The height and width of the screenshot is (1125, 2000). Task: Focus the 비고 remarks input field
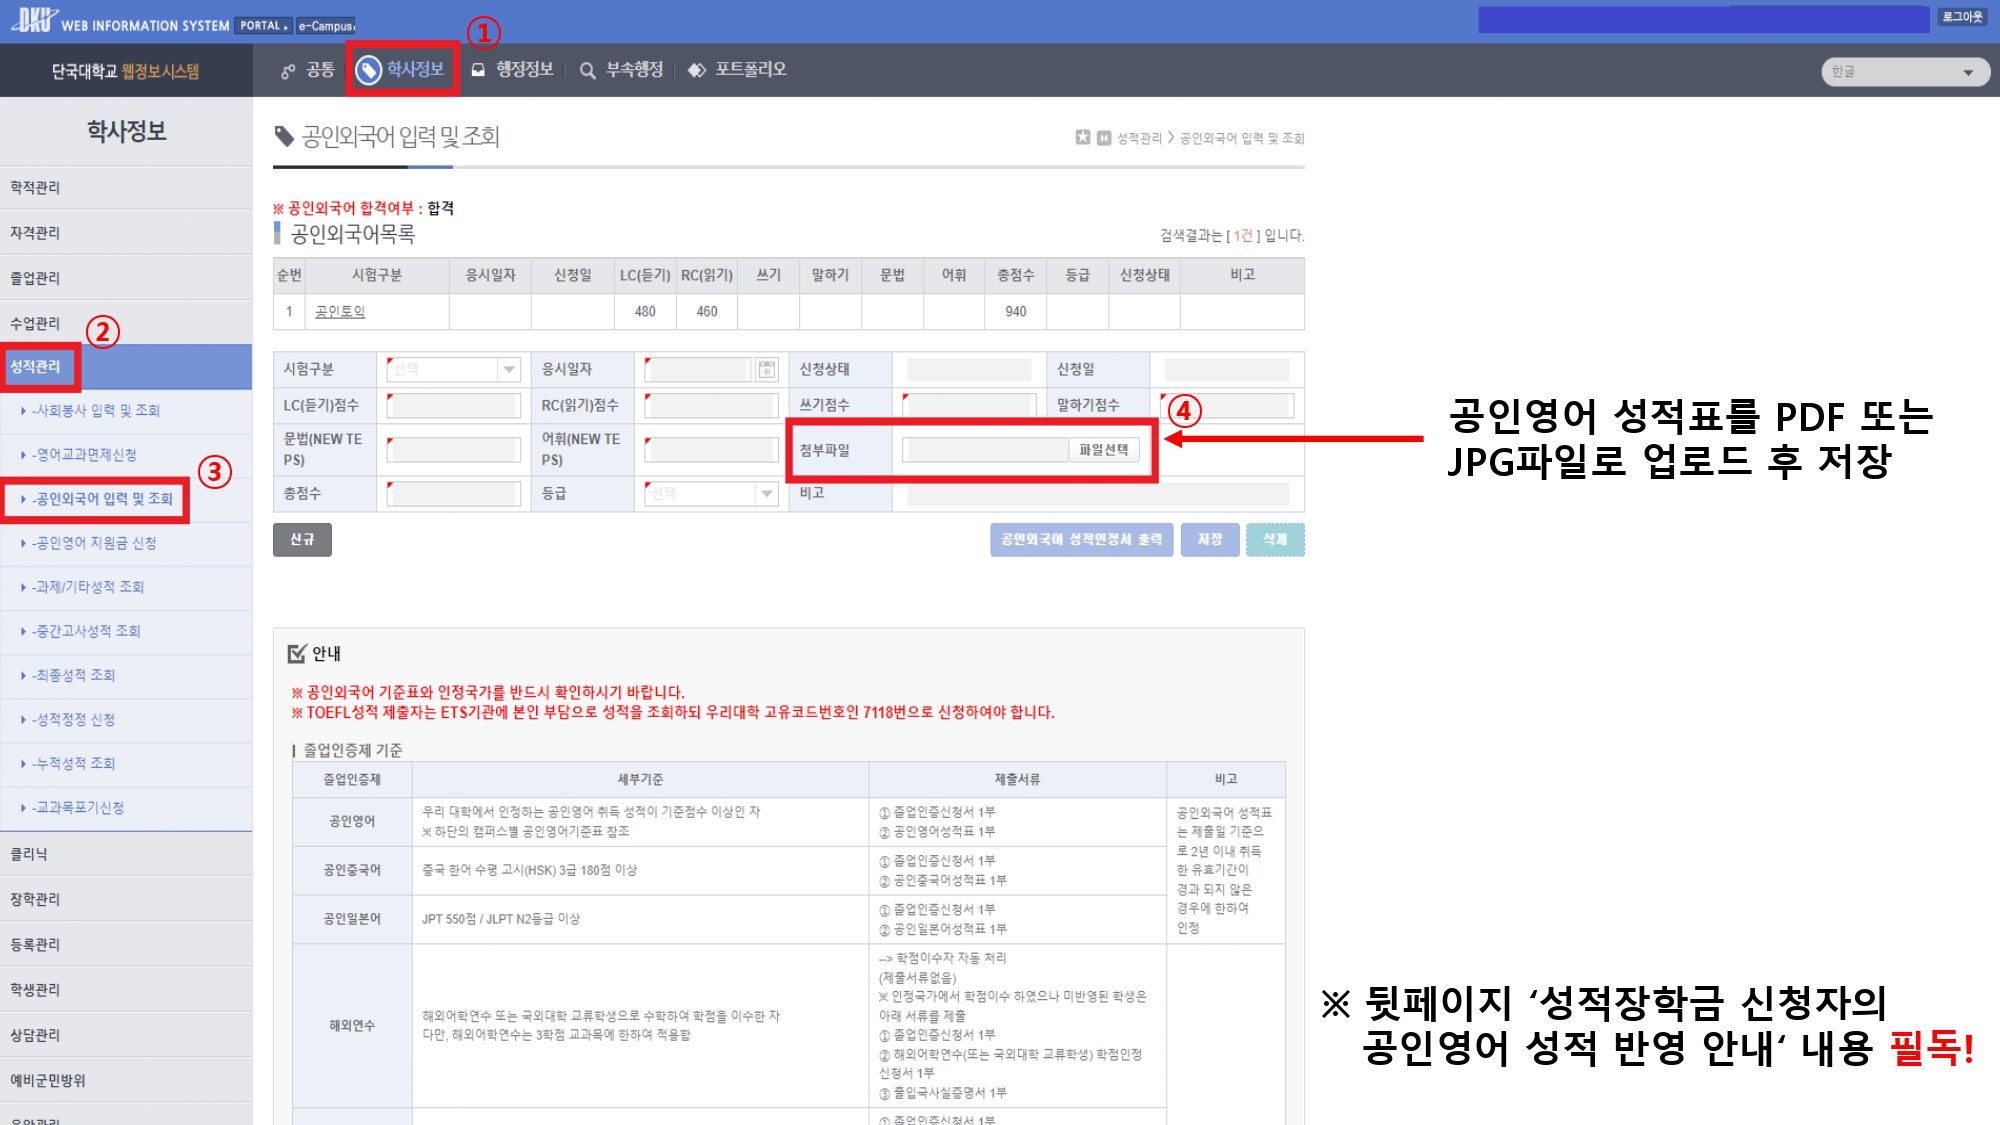[x=1098, y=494]
